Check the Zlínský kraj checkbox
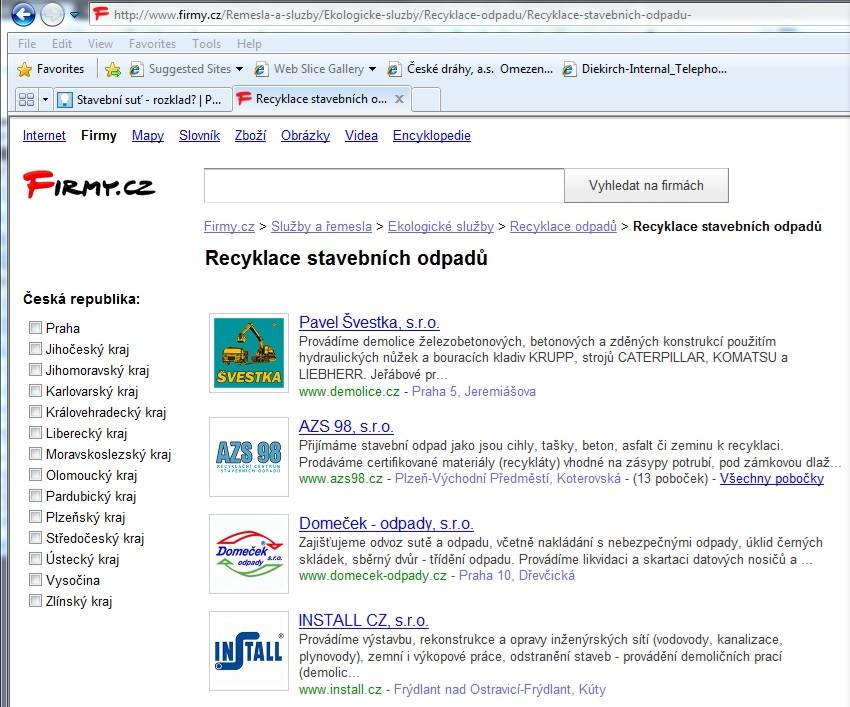 [x=35, y=601]
